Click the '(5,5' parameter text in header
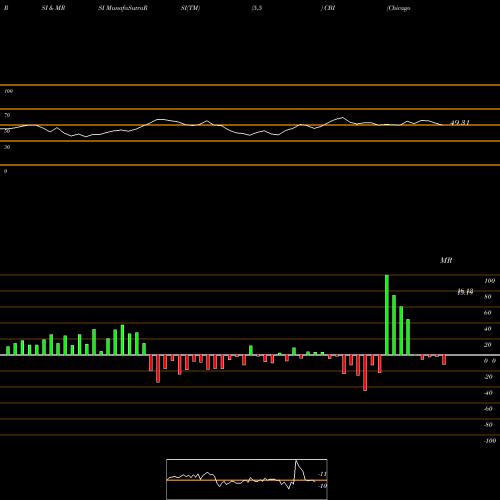Screen dimensions: 500x500 pos(257,8)
